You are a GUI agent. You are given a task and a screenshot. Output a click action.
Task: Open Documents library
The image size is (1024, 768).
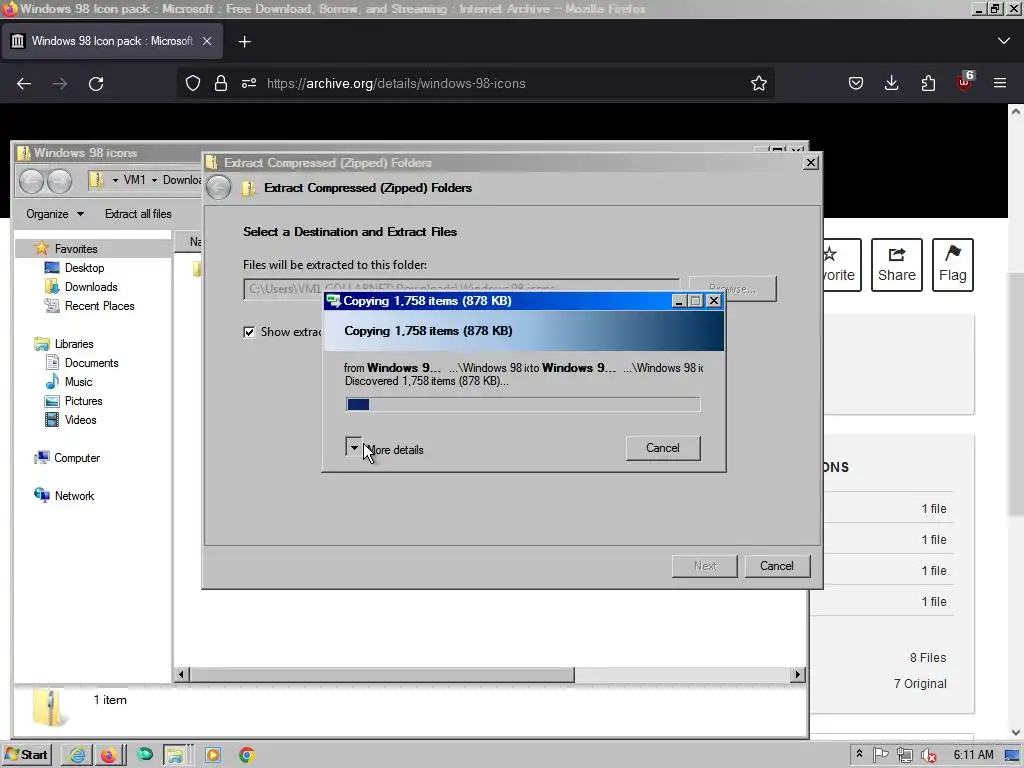pyautogui.click(x=91, y=362)
